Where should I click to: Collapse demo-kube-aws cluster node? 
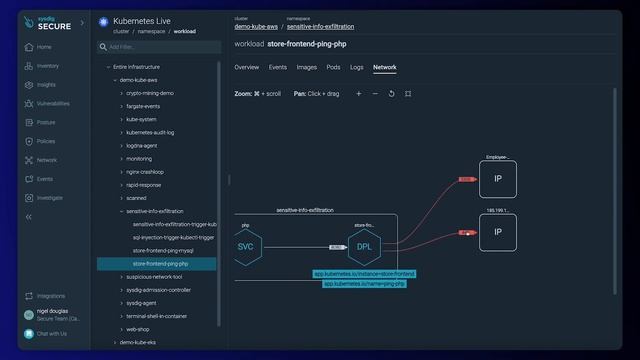pyautogui.click(x=115, y=80)
